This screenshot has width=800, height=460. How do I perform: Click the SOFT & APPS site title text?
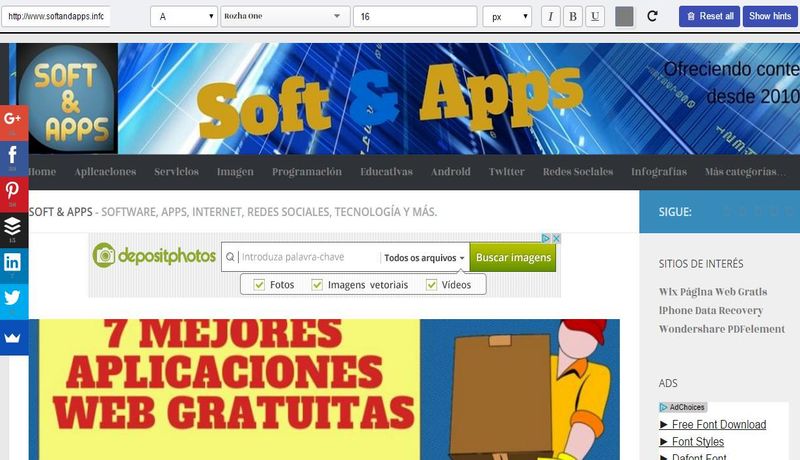61,212
